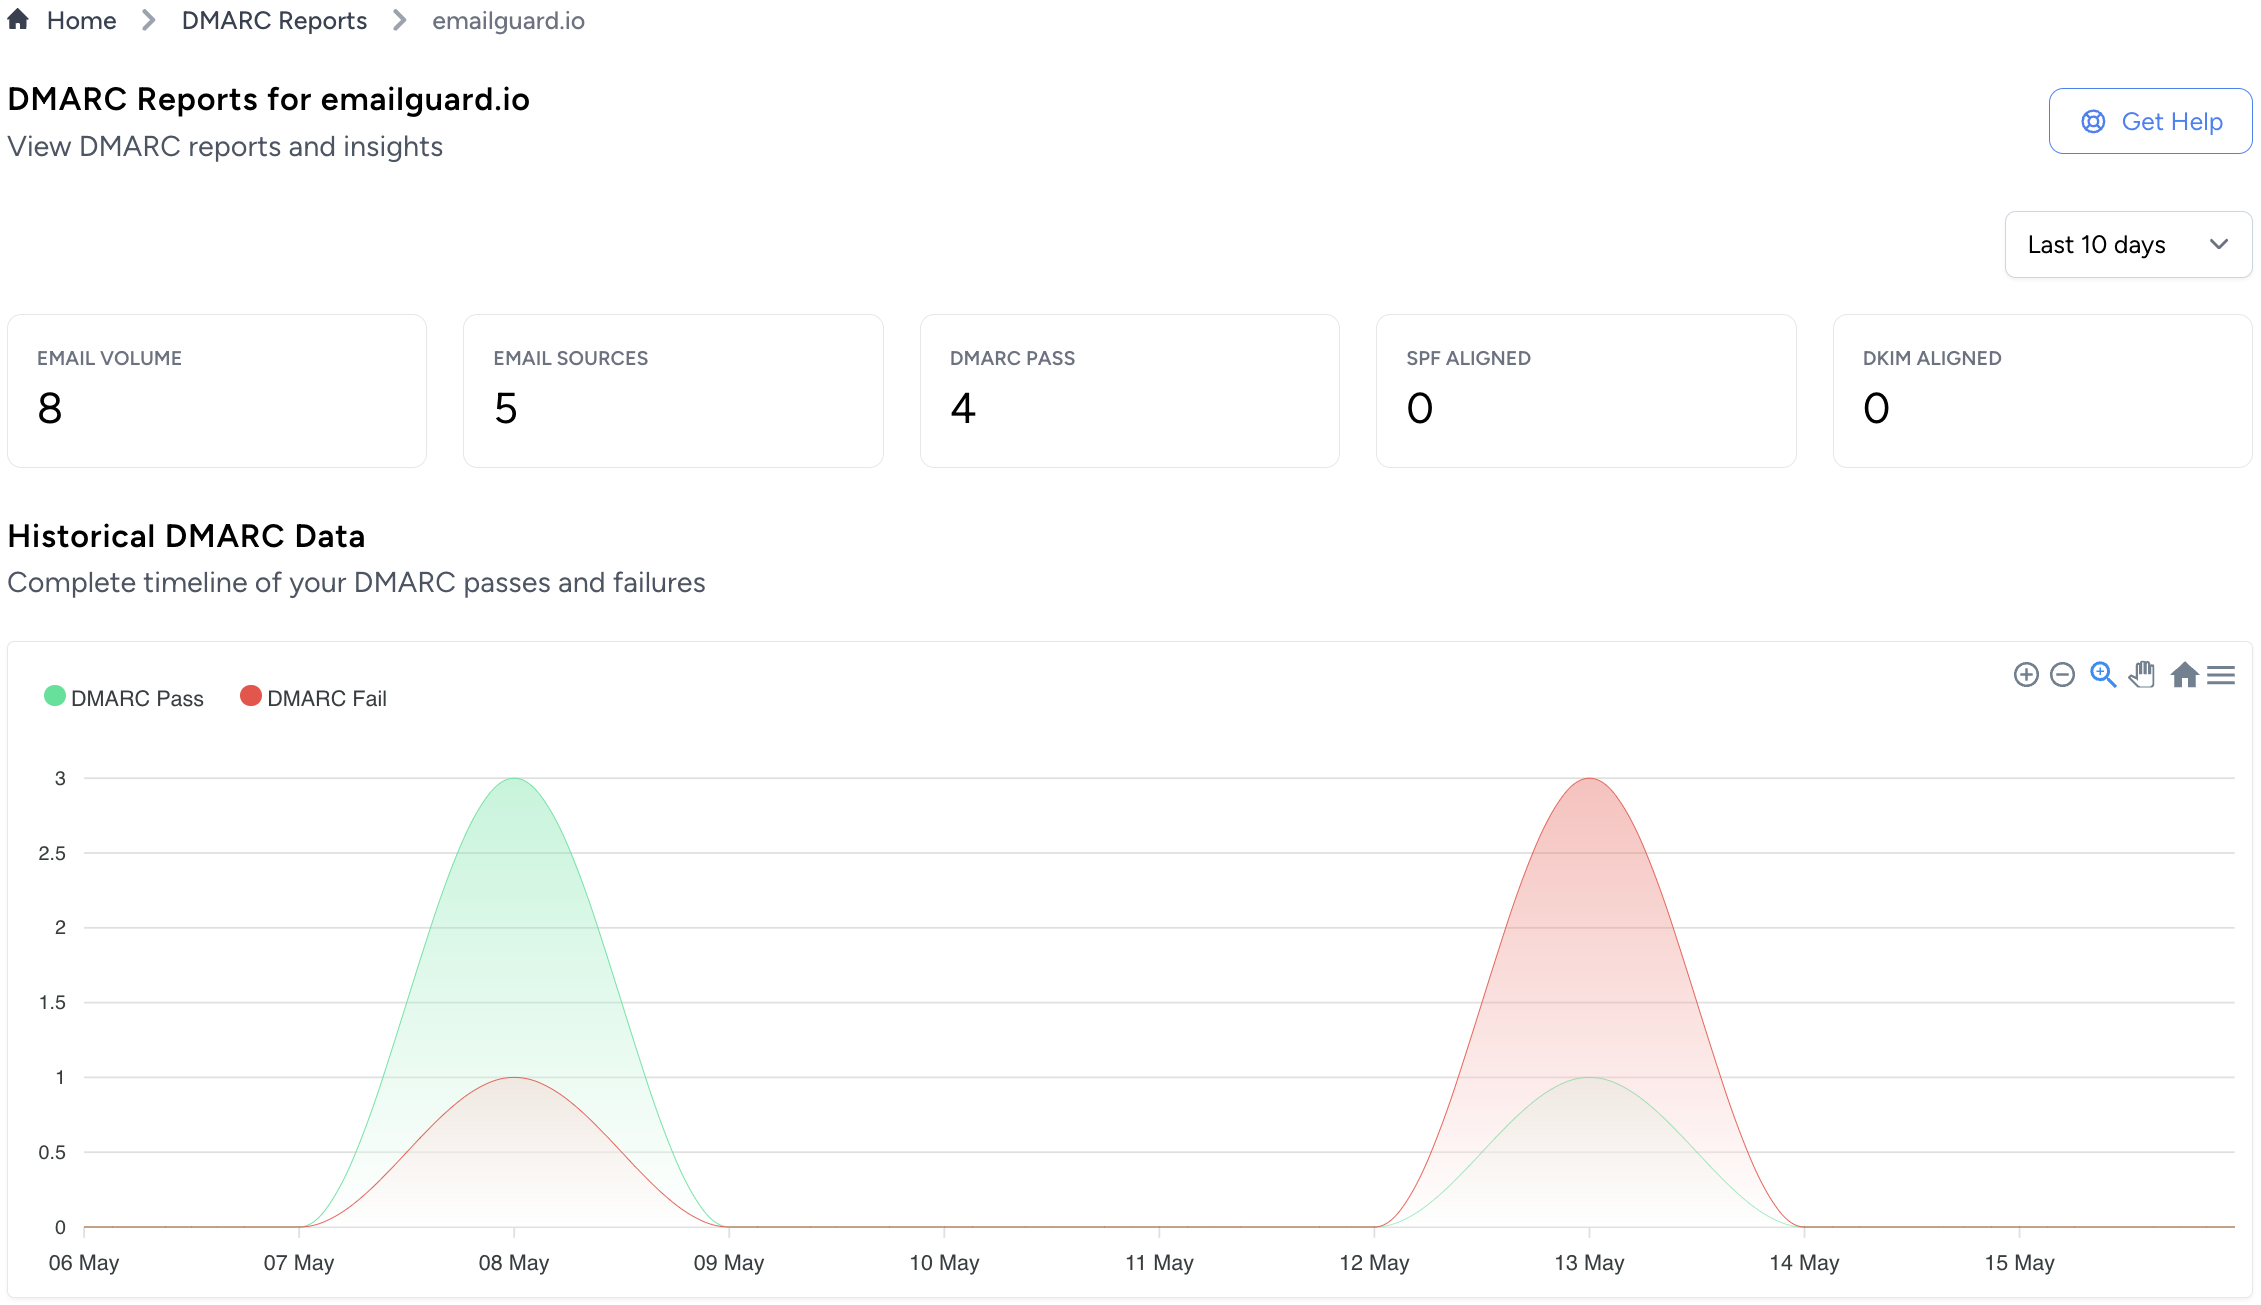Click the chart Zoom In icon
The height and width of the screenshot is (1305, 2261).
[x=2026, y=675]
